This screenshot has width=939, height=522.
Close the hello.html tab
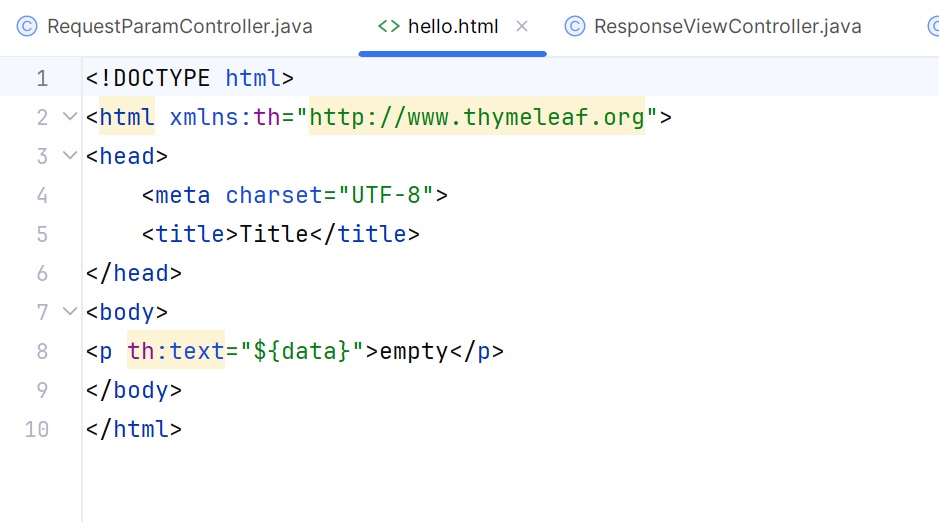point(522,26)
